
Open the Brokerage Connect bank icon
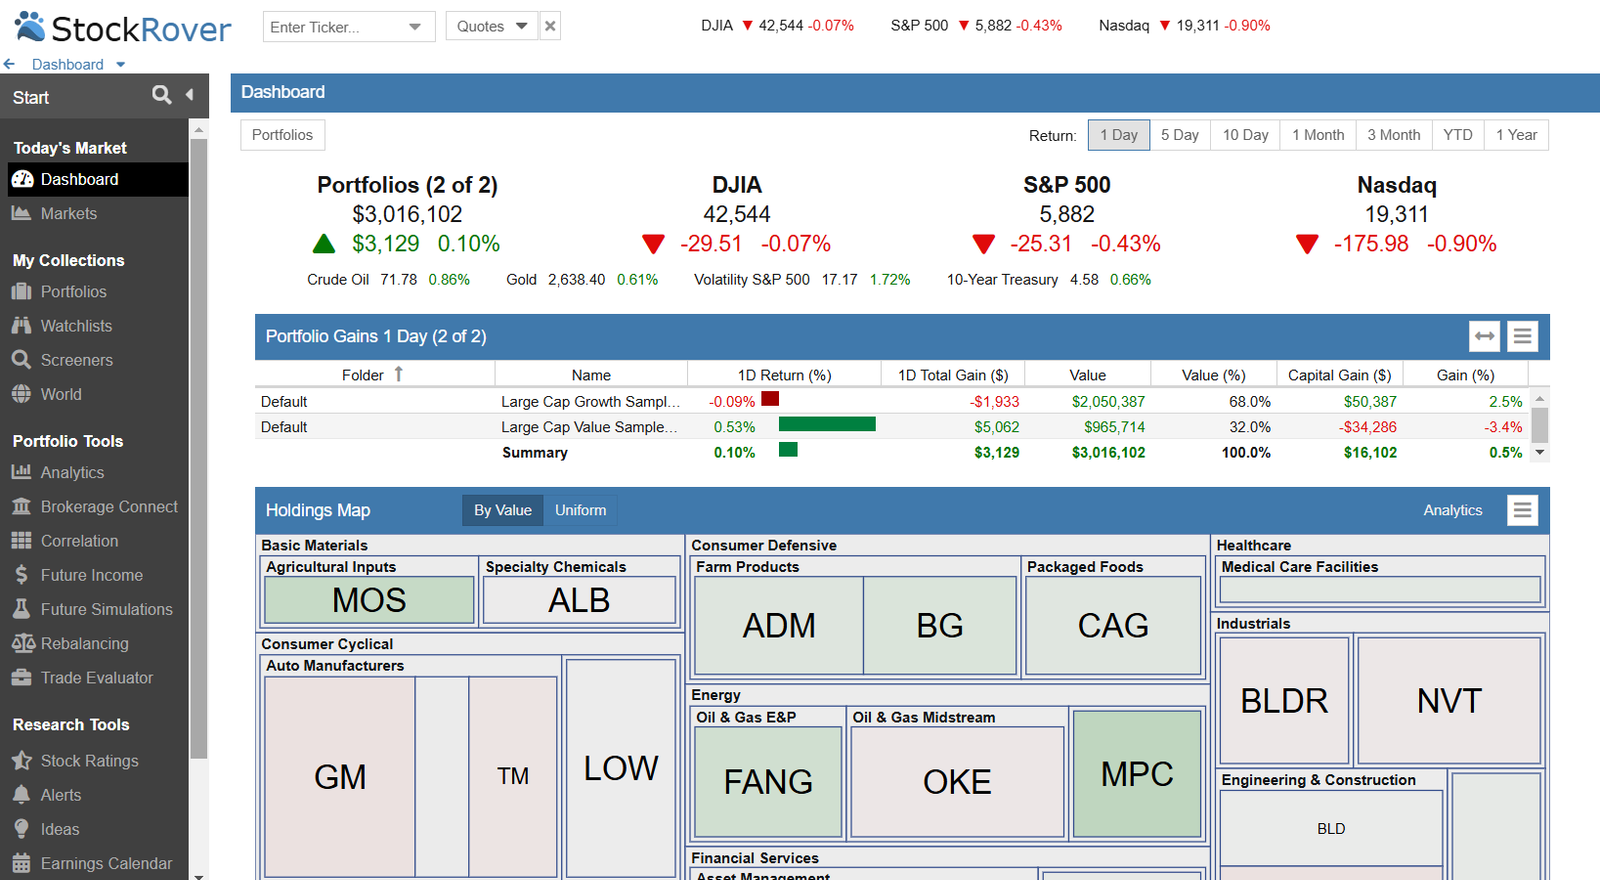[21, 506]
